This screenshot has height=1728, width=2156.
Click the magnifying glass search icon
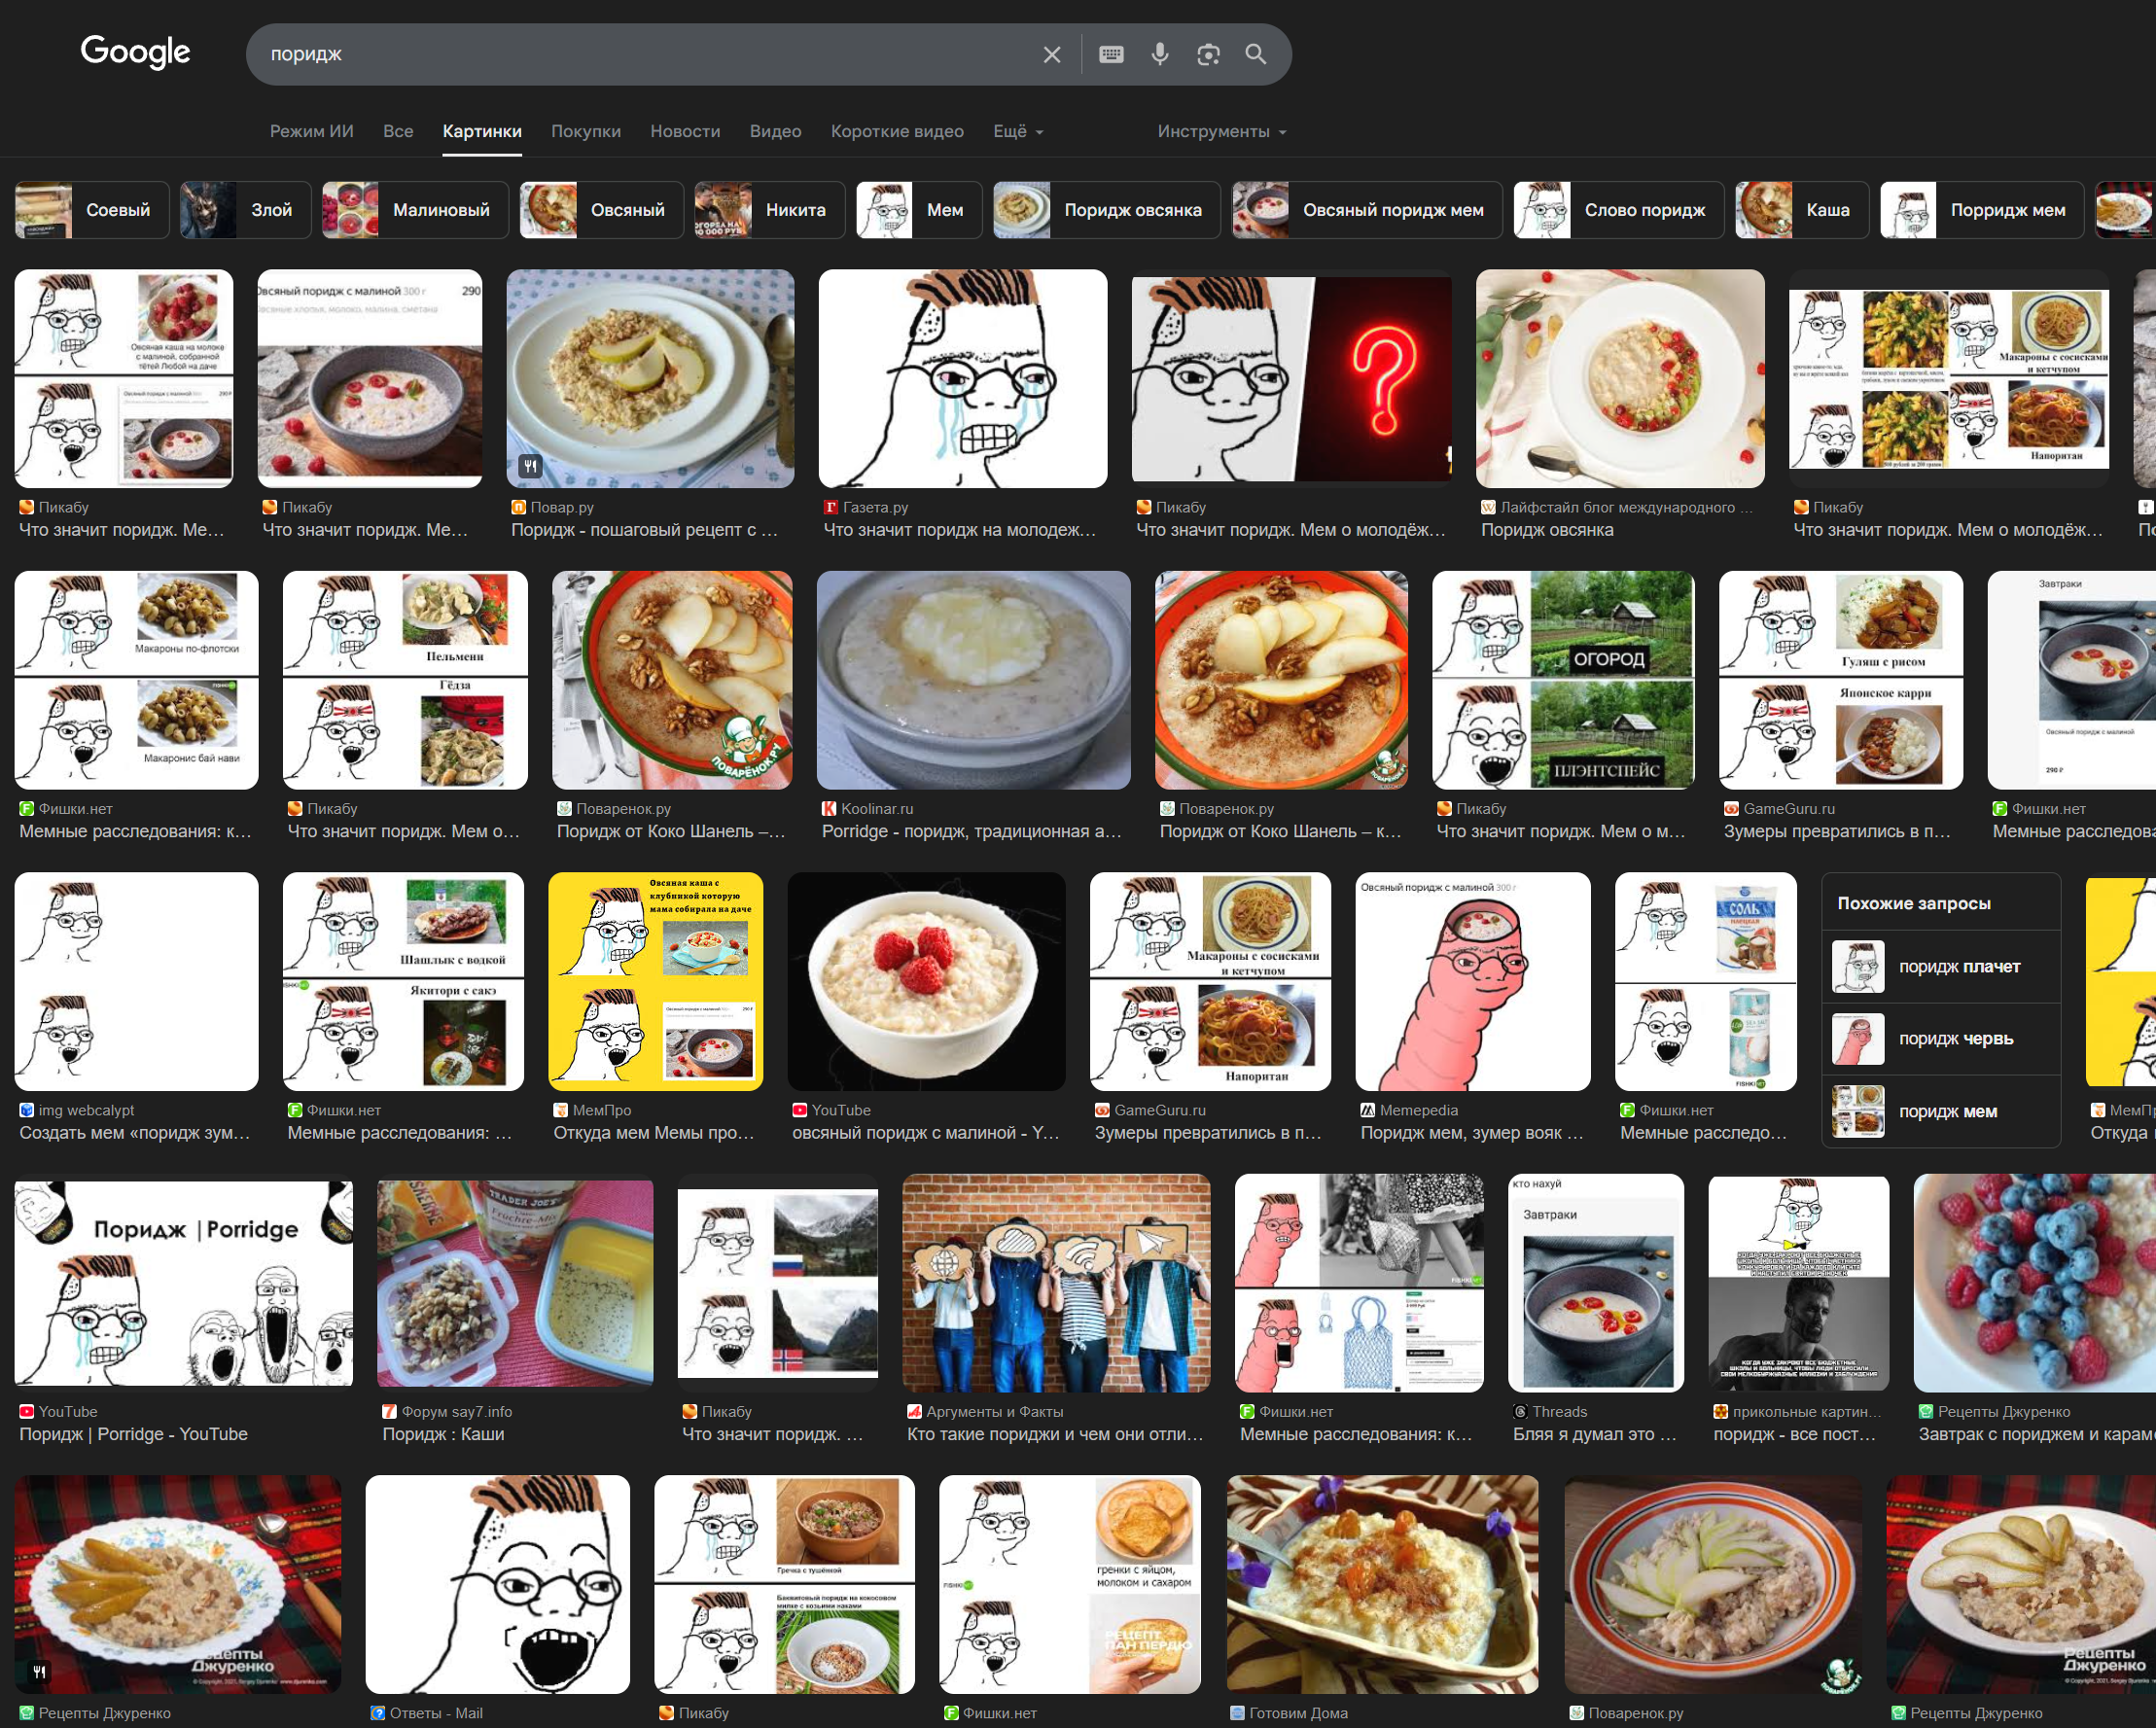[x=1256, y=55]
